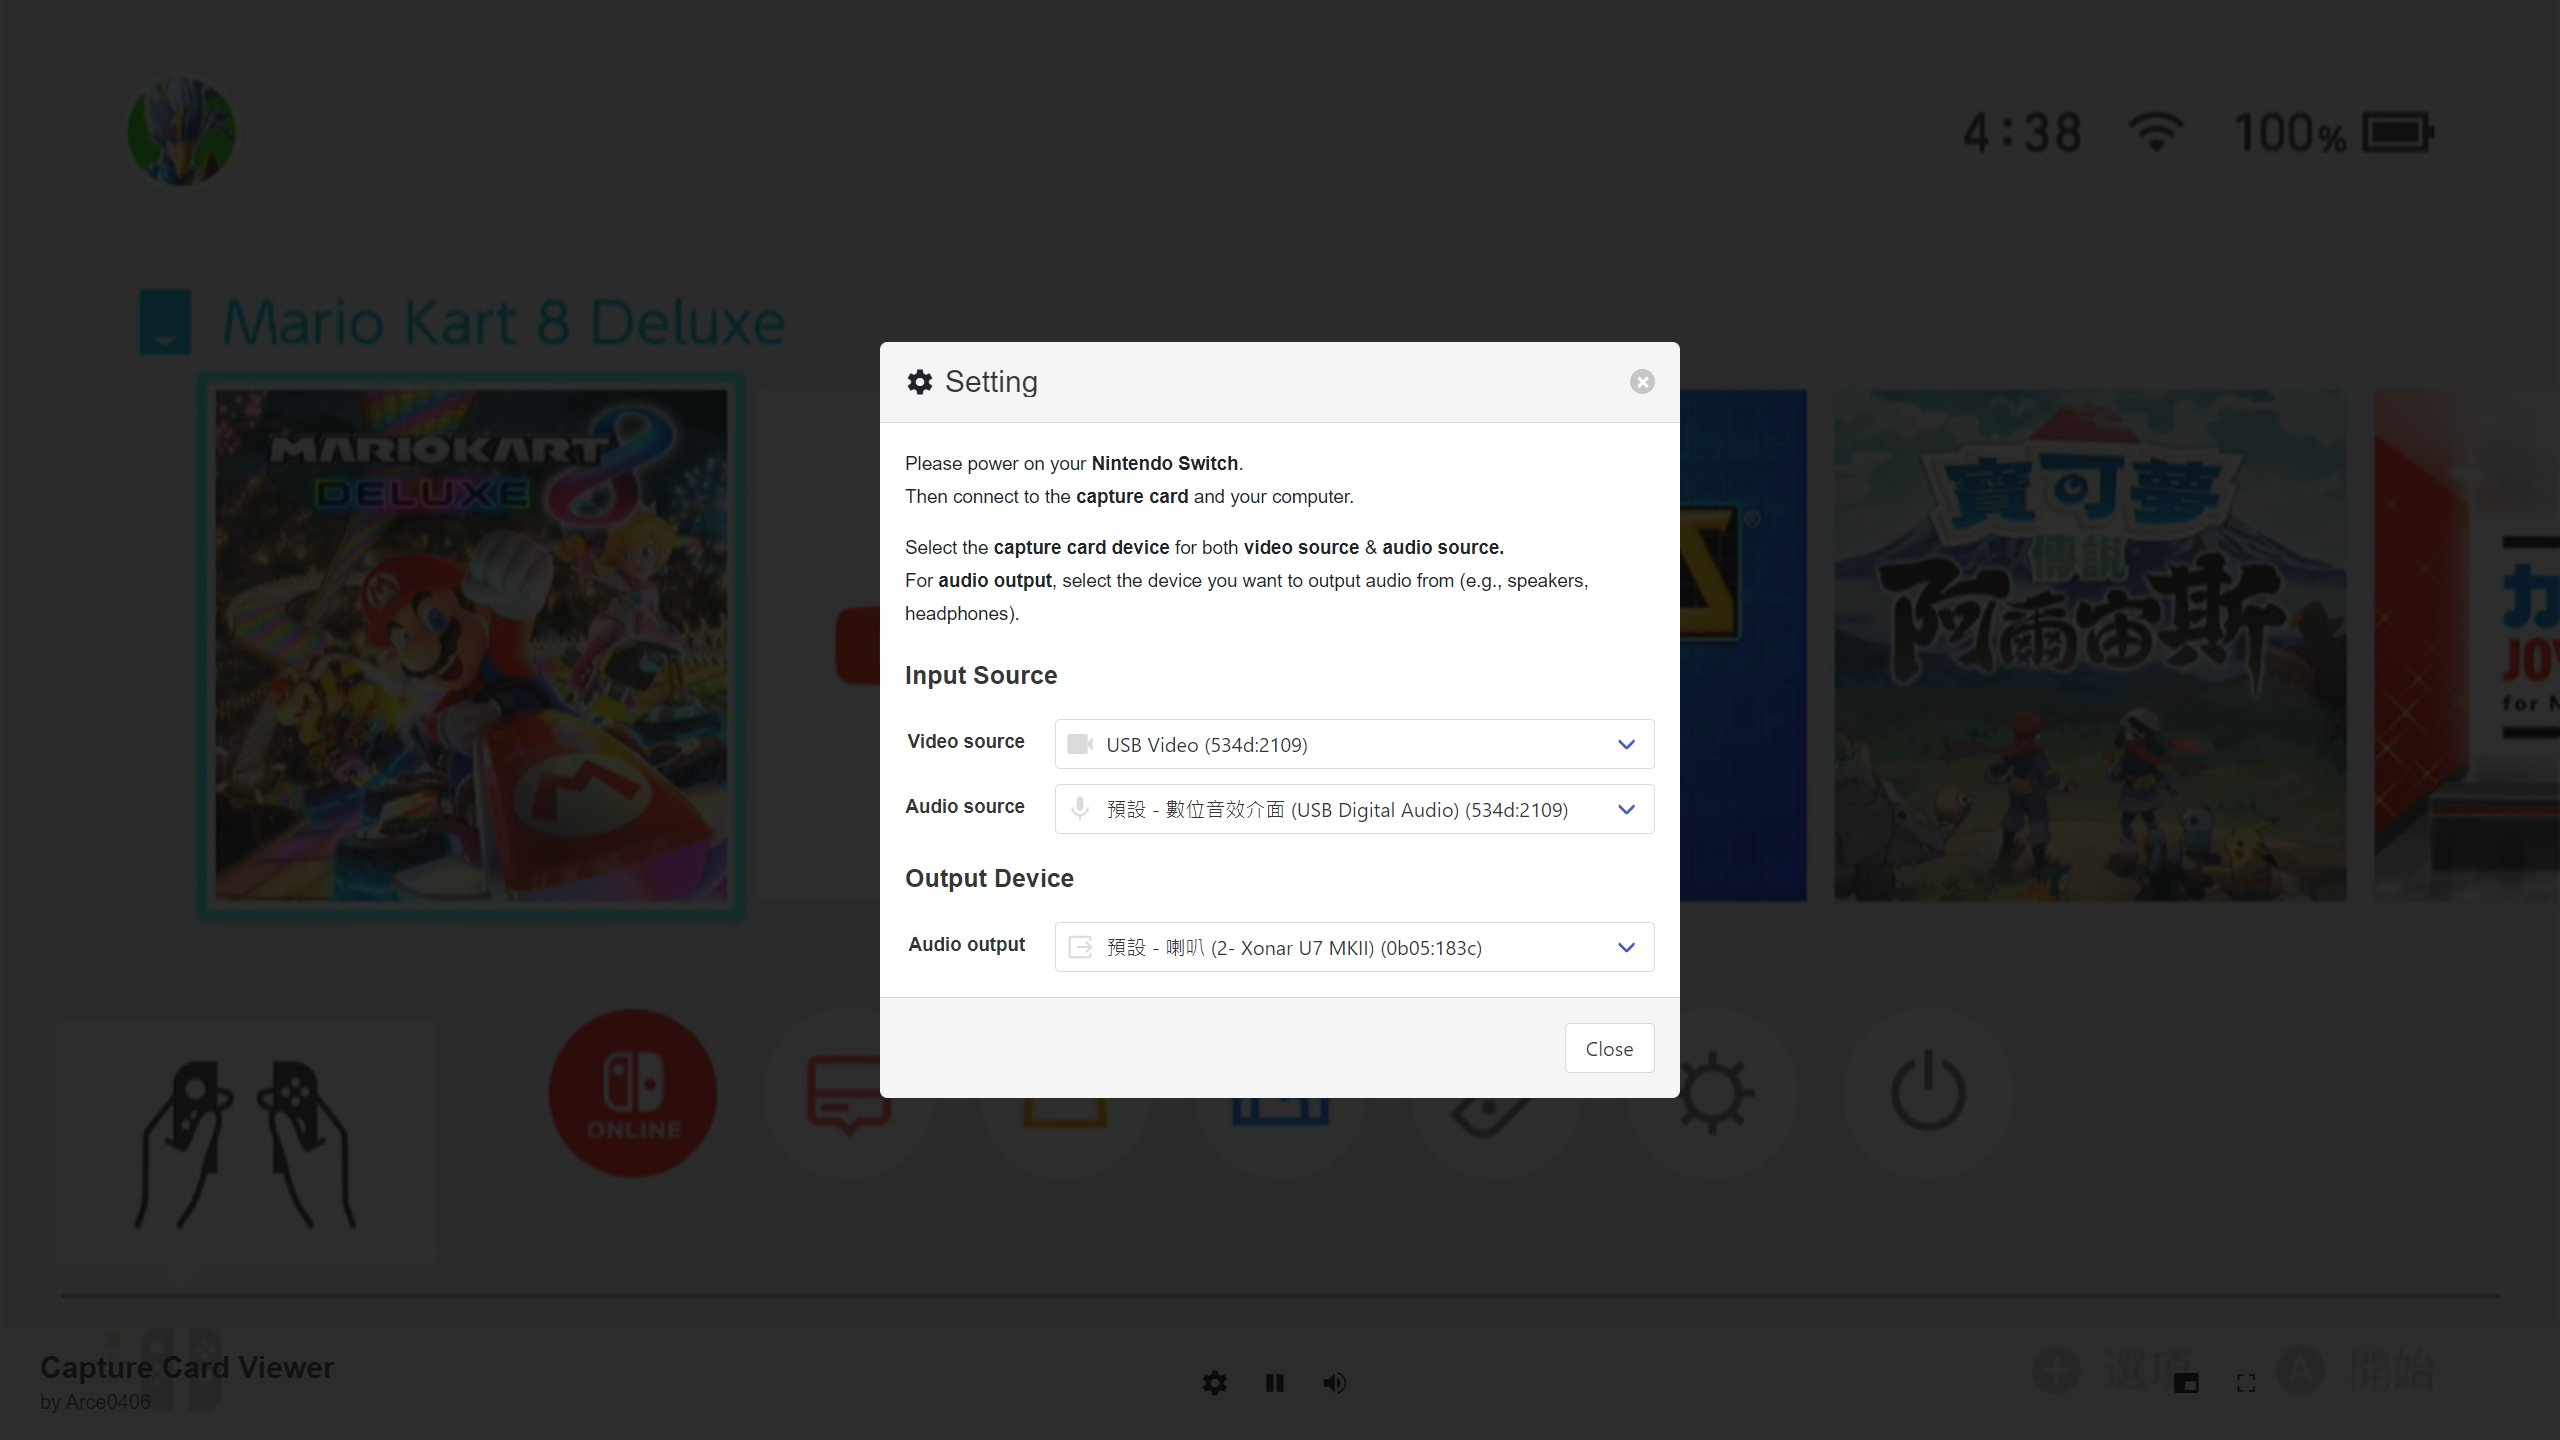
Task: Click the user profile avatar
Action: tap(180, 130)
